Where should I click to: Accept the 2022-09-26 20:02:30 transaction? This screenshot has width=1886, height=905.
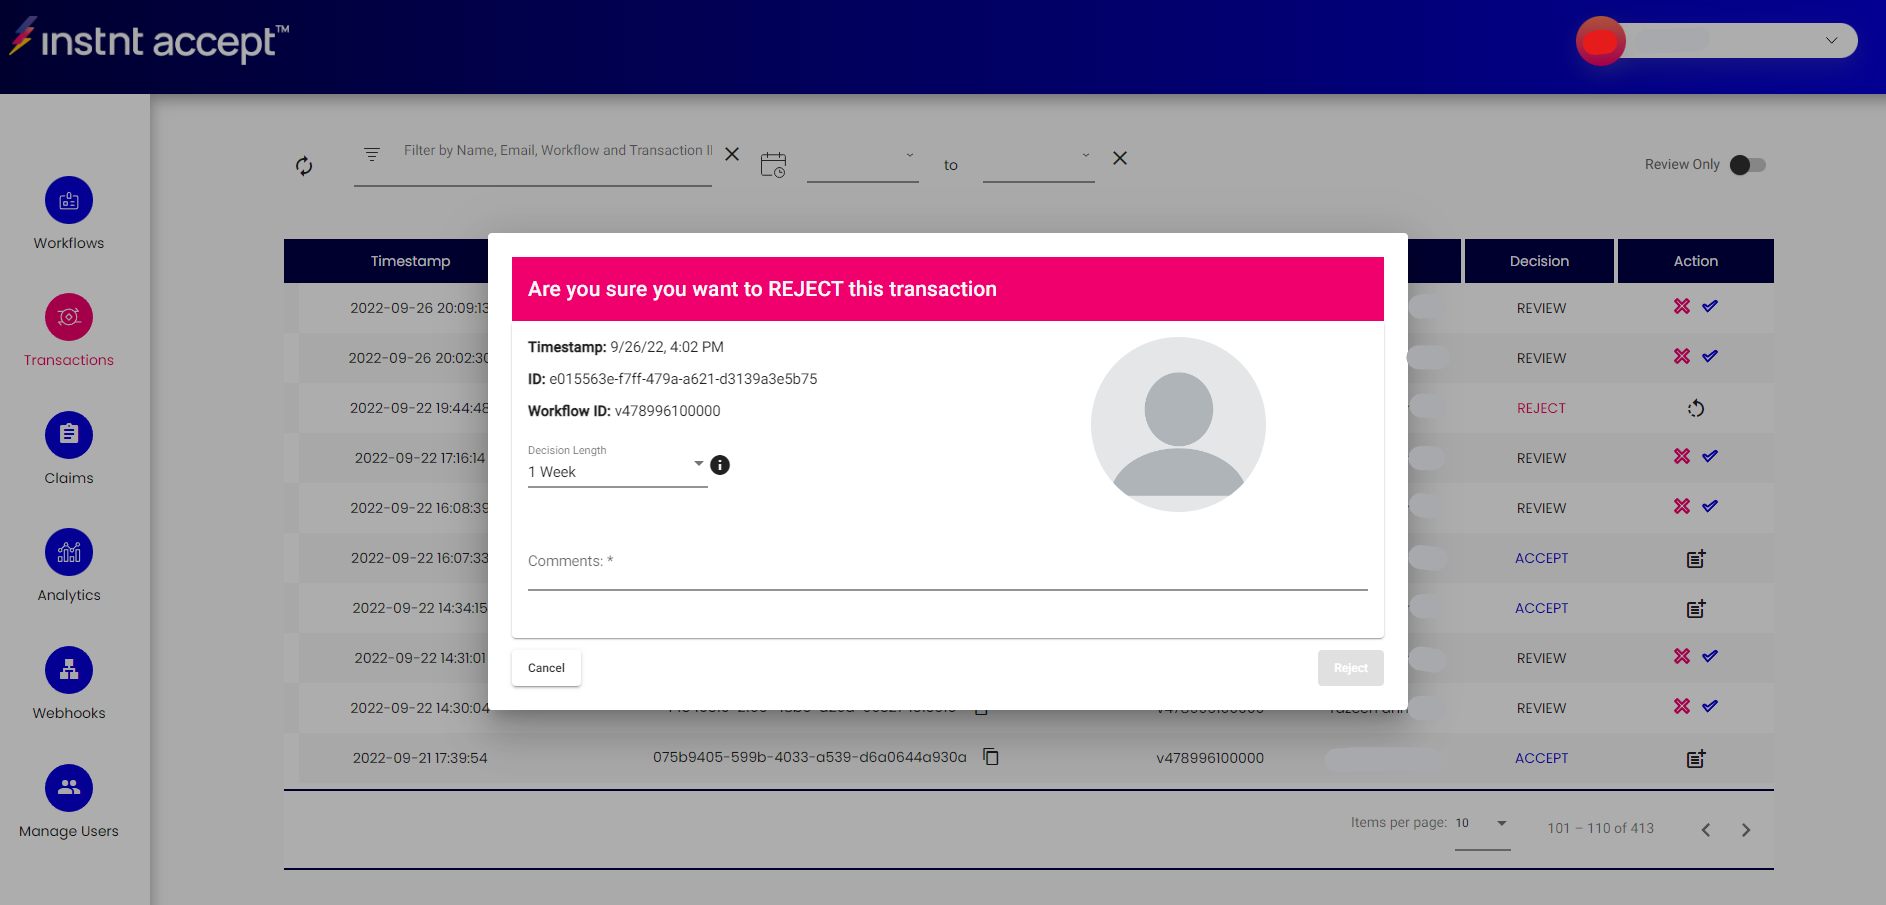tap(1710, 356)
